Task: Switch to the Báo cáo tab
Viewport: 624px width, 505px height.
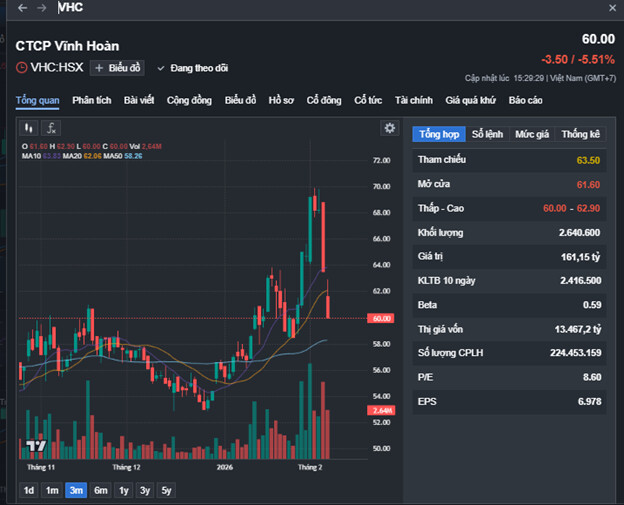Action: (525, 100)
